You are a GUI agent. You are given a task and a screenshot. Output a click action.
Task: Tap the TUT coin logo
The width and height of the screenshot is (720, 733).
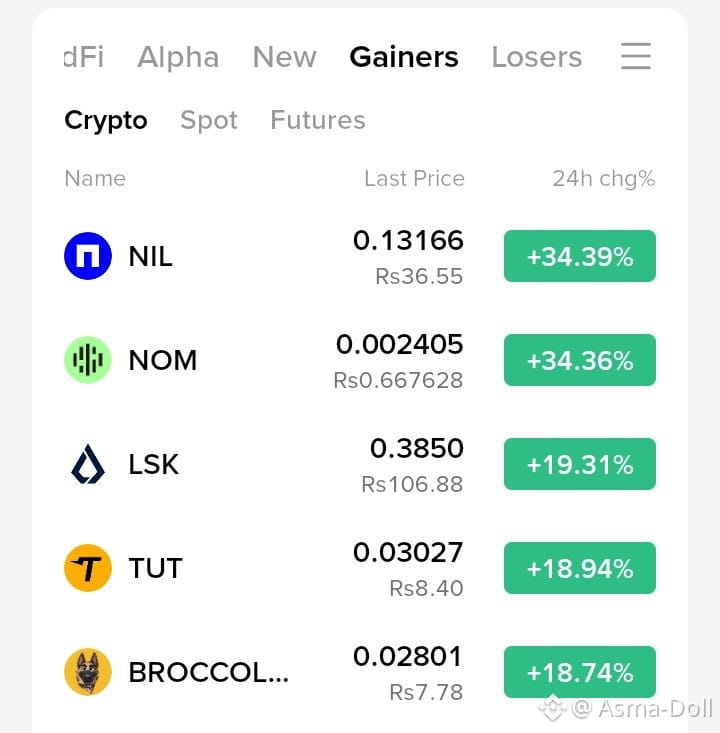88,568
